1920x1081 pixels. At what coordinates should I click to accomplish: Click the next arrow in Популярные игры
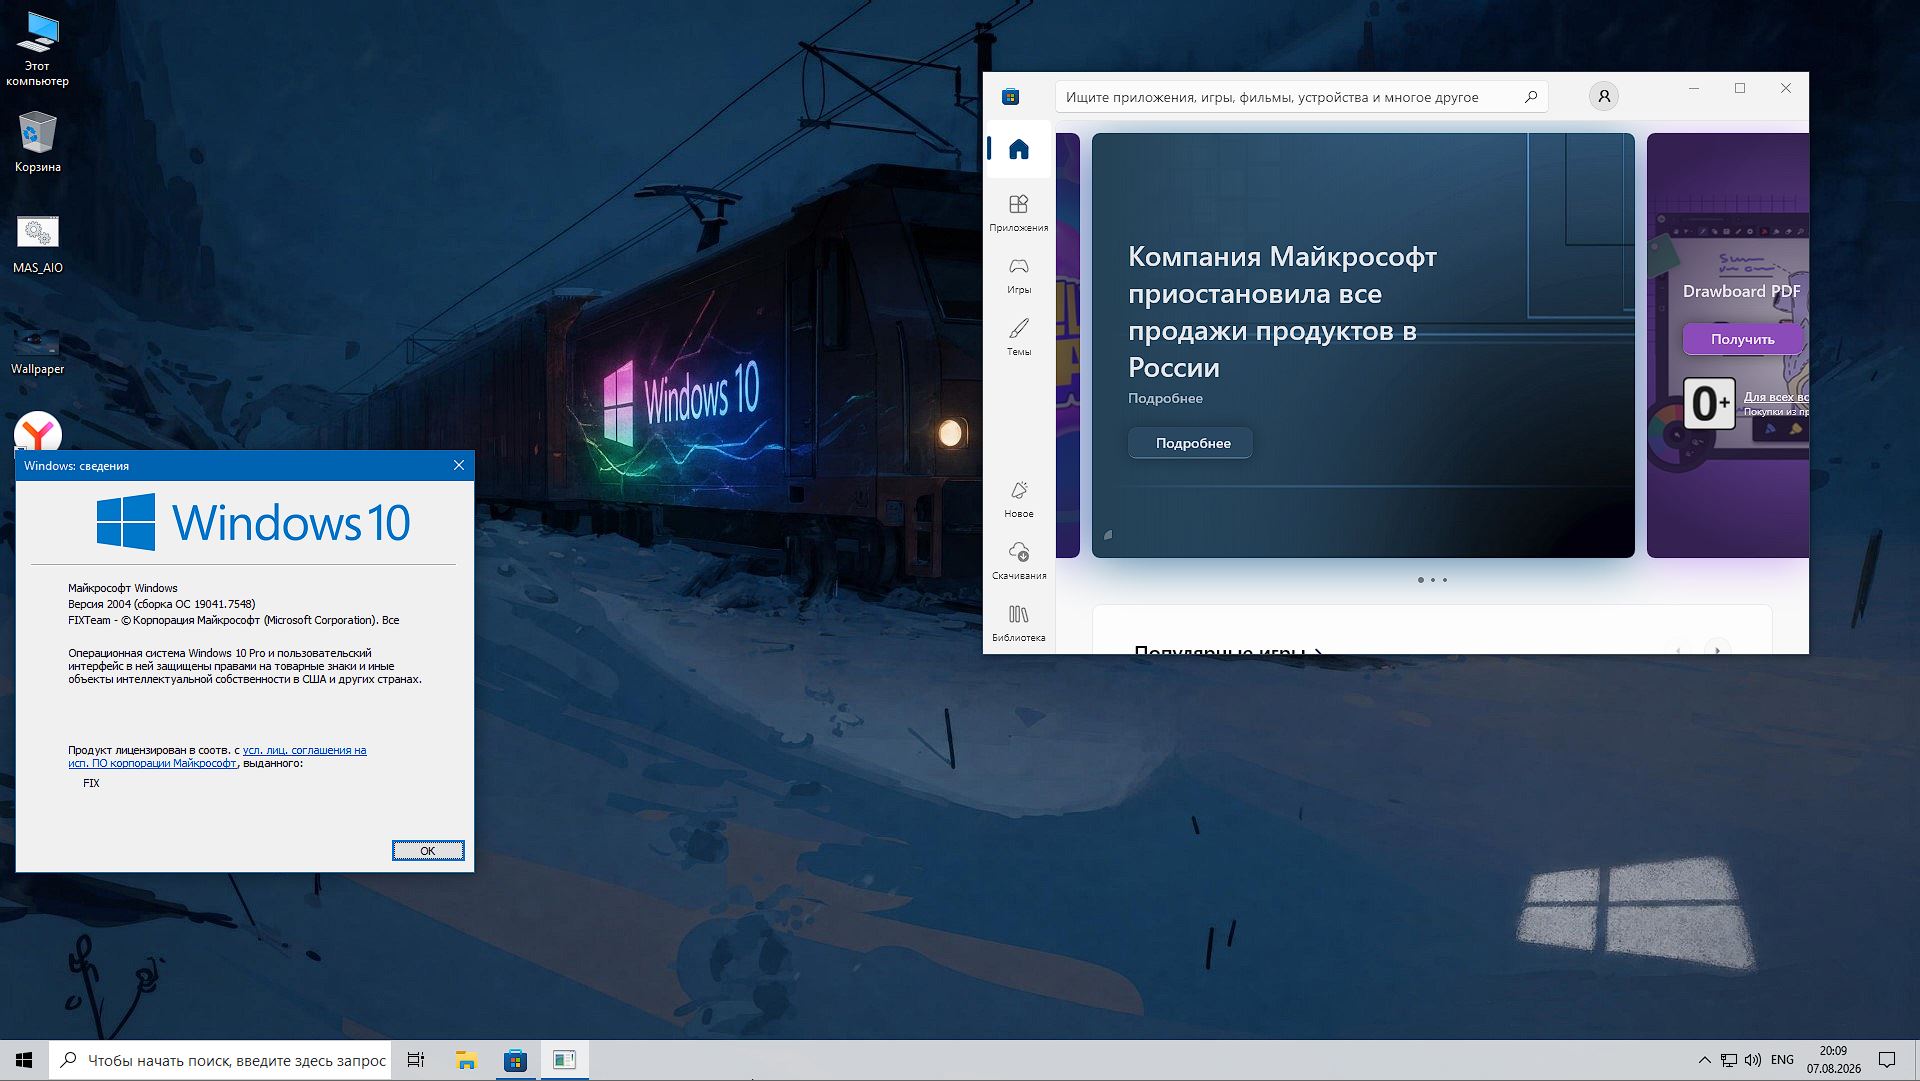click(1717, 649)
